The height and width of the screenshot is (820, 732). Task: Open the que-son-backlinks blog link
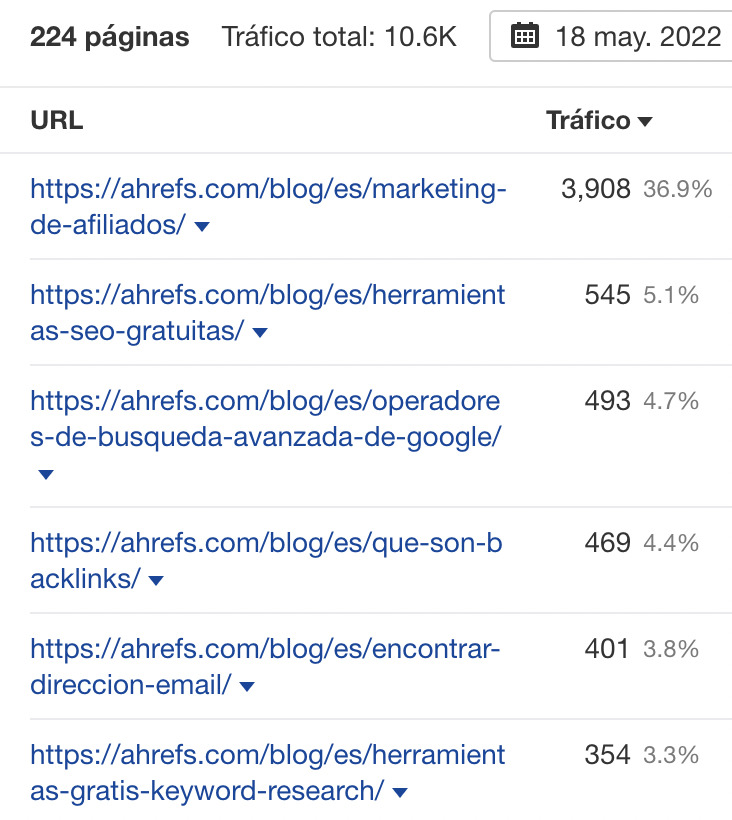[266, 561]
